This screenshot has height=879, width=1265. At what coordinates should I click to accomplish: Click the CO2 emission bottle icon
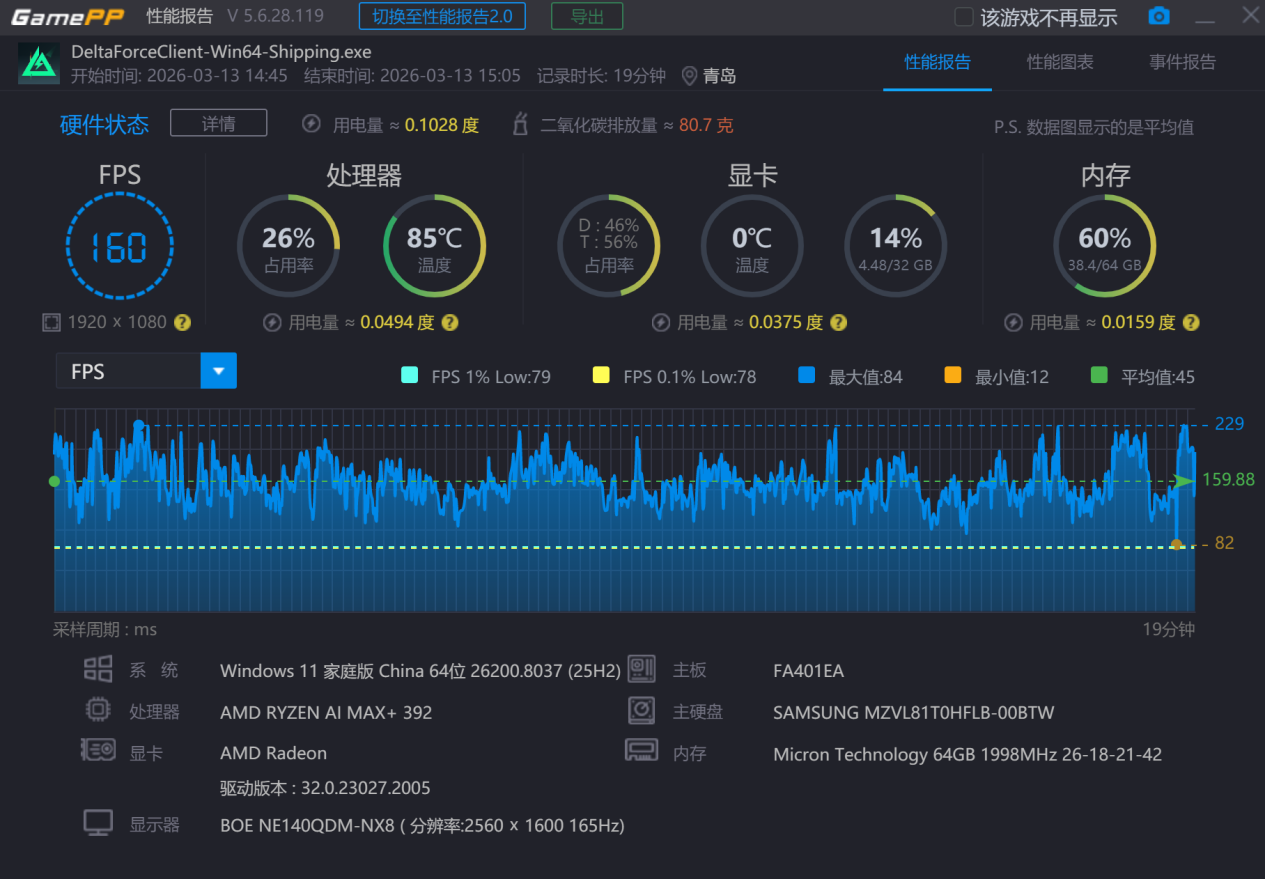point(520,125)
